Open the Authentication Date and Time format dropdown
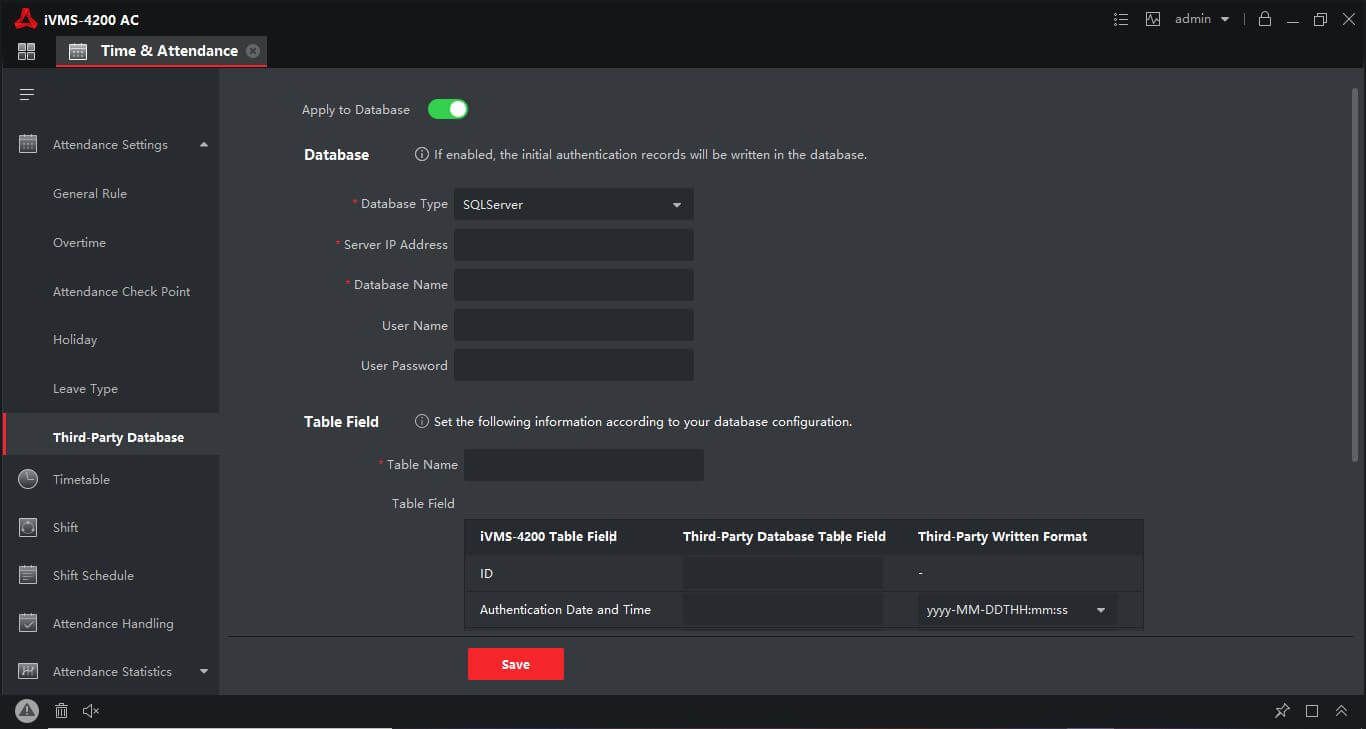This screenshot has height=729, width=1366. (1017, 610)
